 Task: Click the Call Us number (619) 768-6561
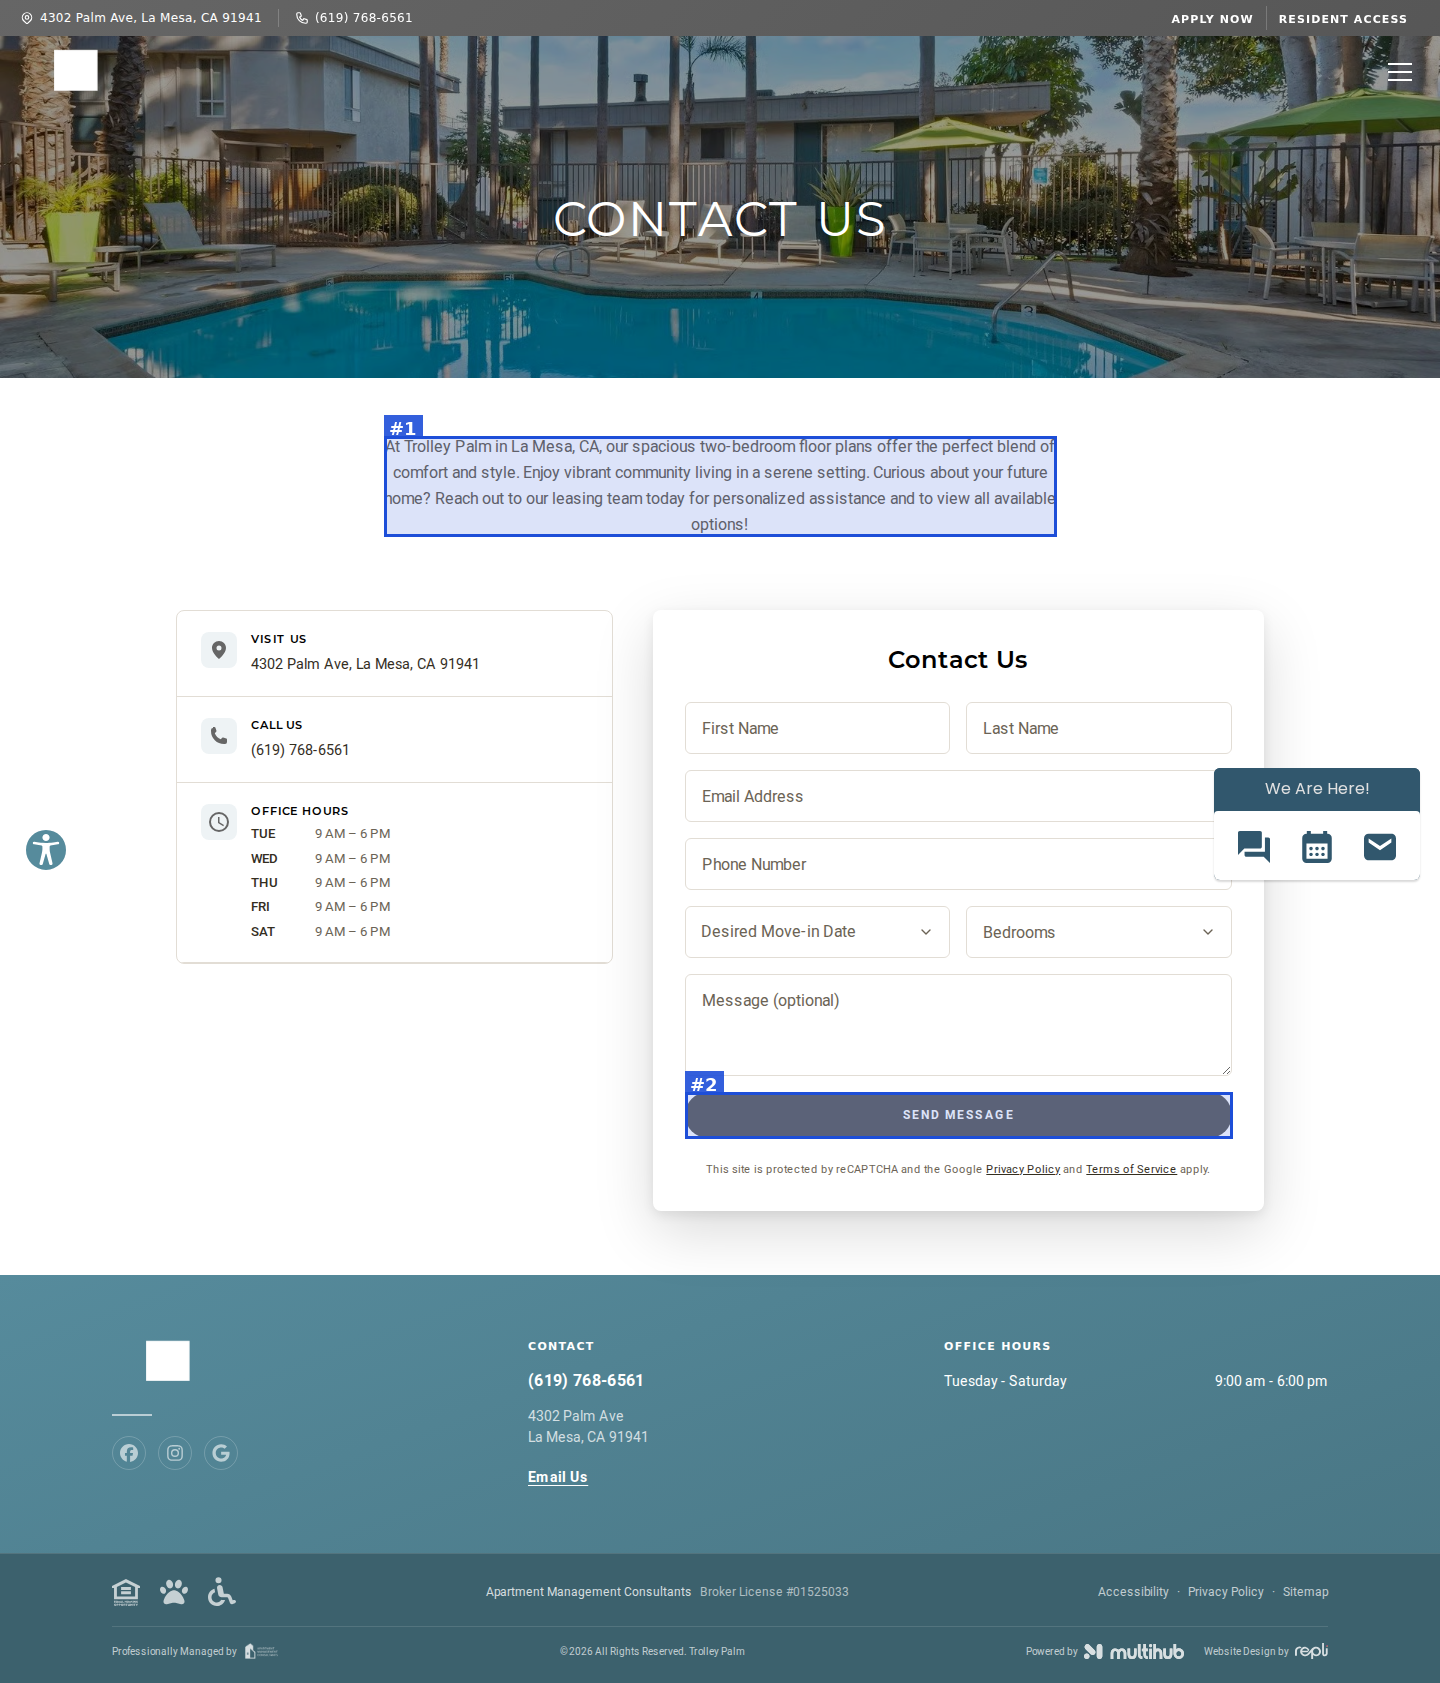pos(300,750)
